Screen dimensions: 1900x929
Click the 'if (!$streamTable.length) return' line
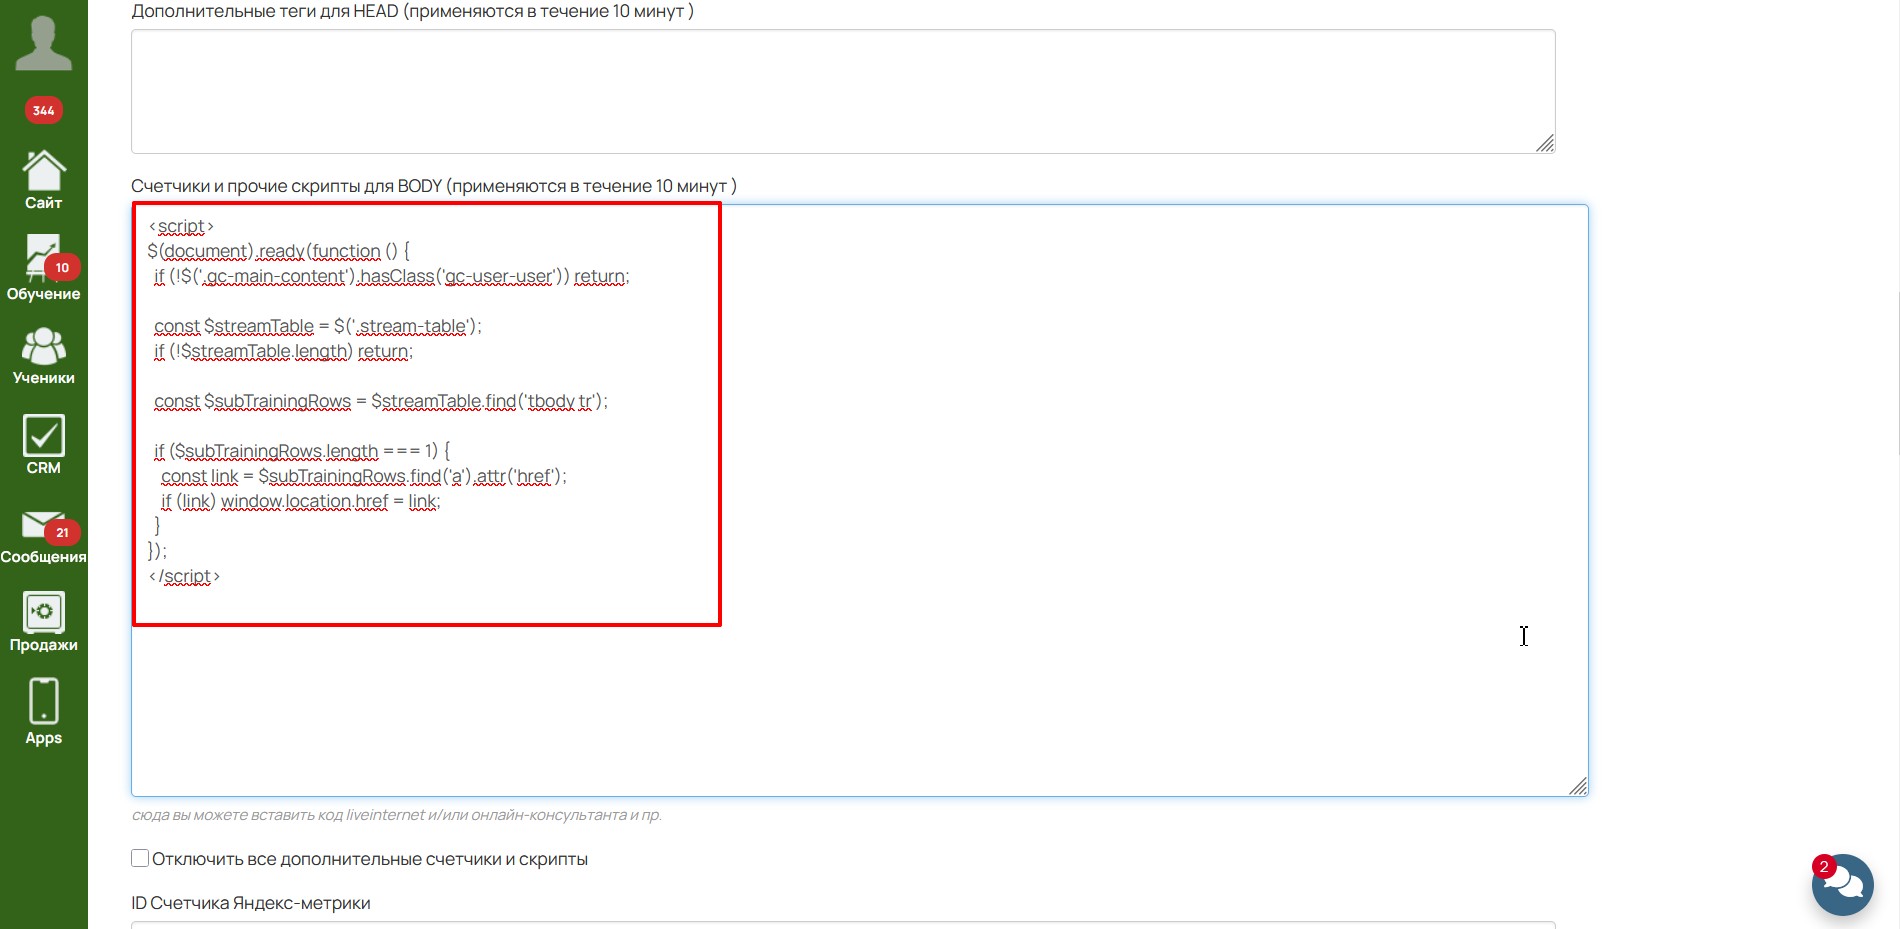pos(283,351)
